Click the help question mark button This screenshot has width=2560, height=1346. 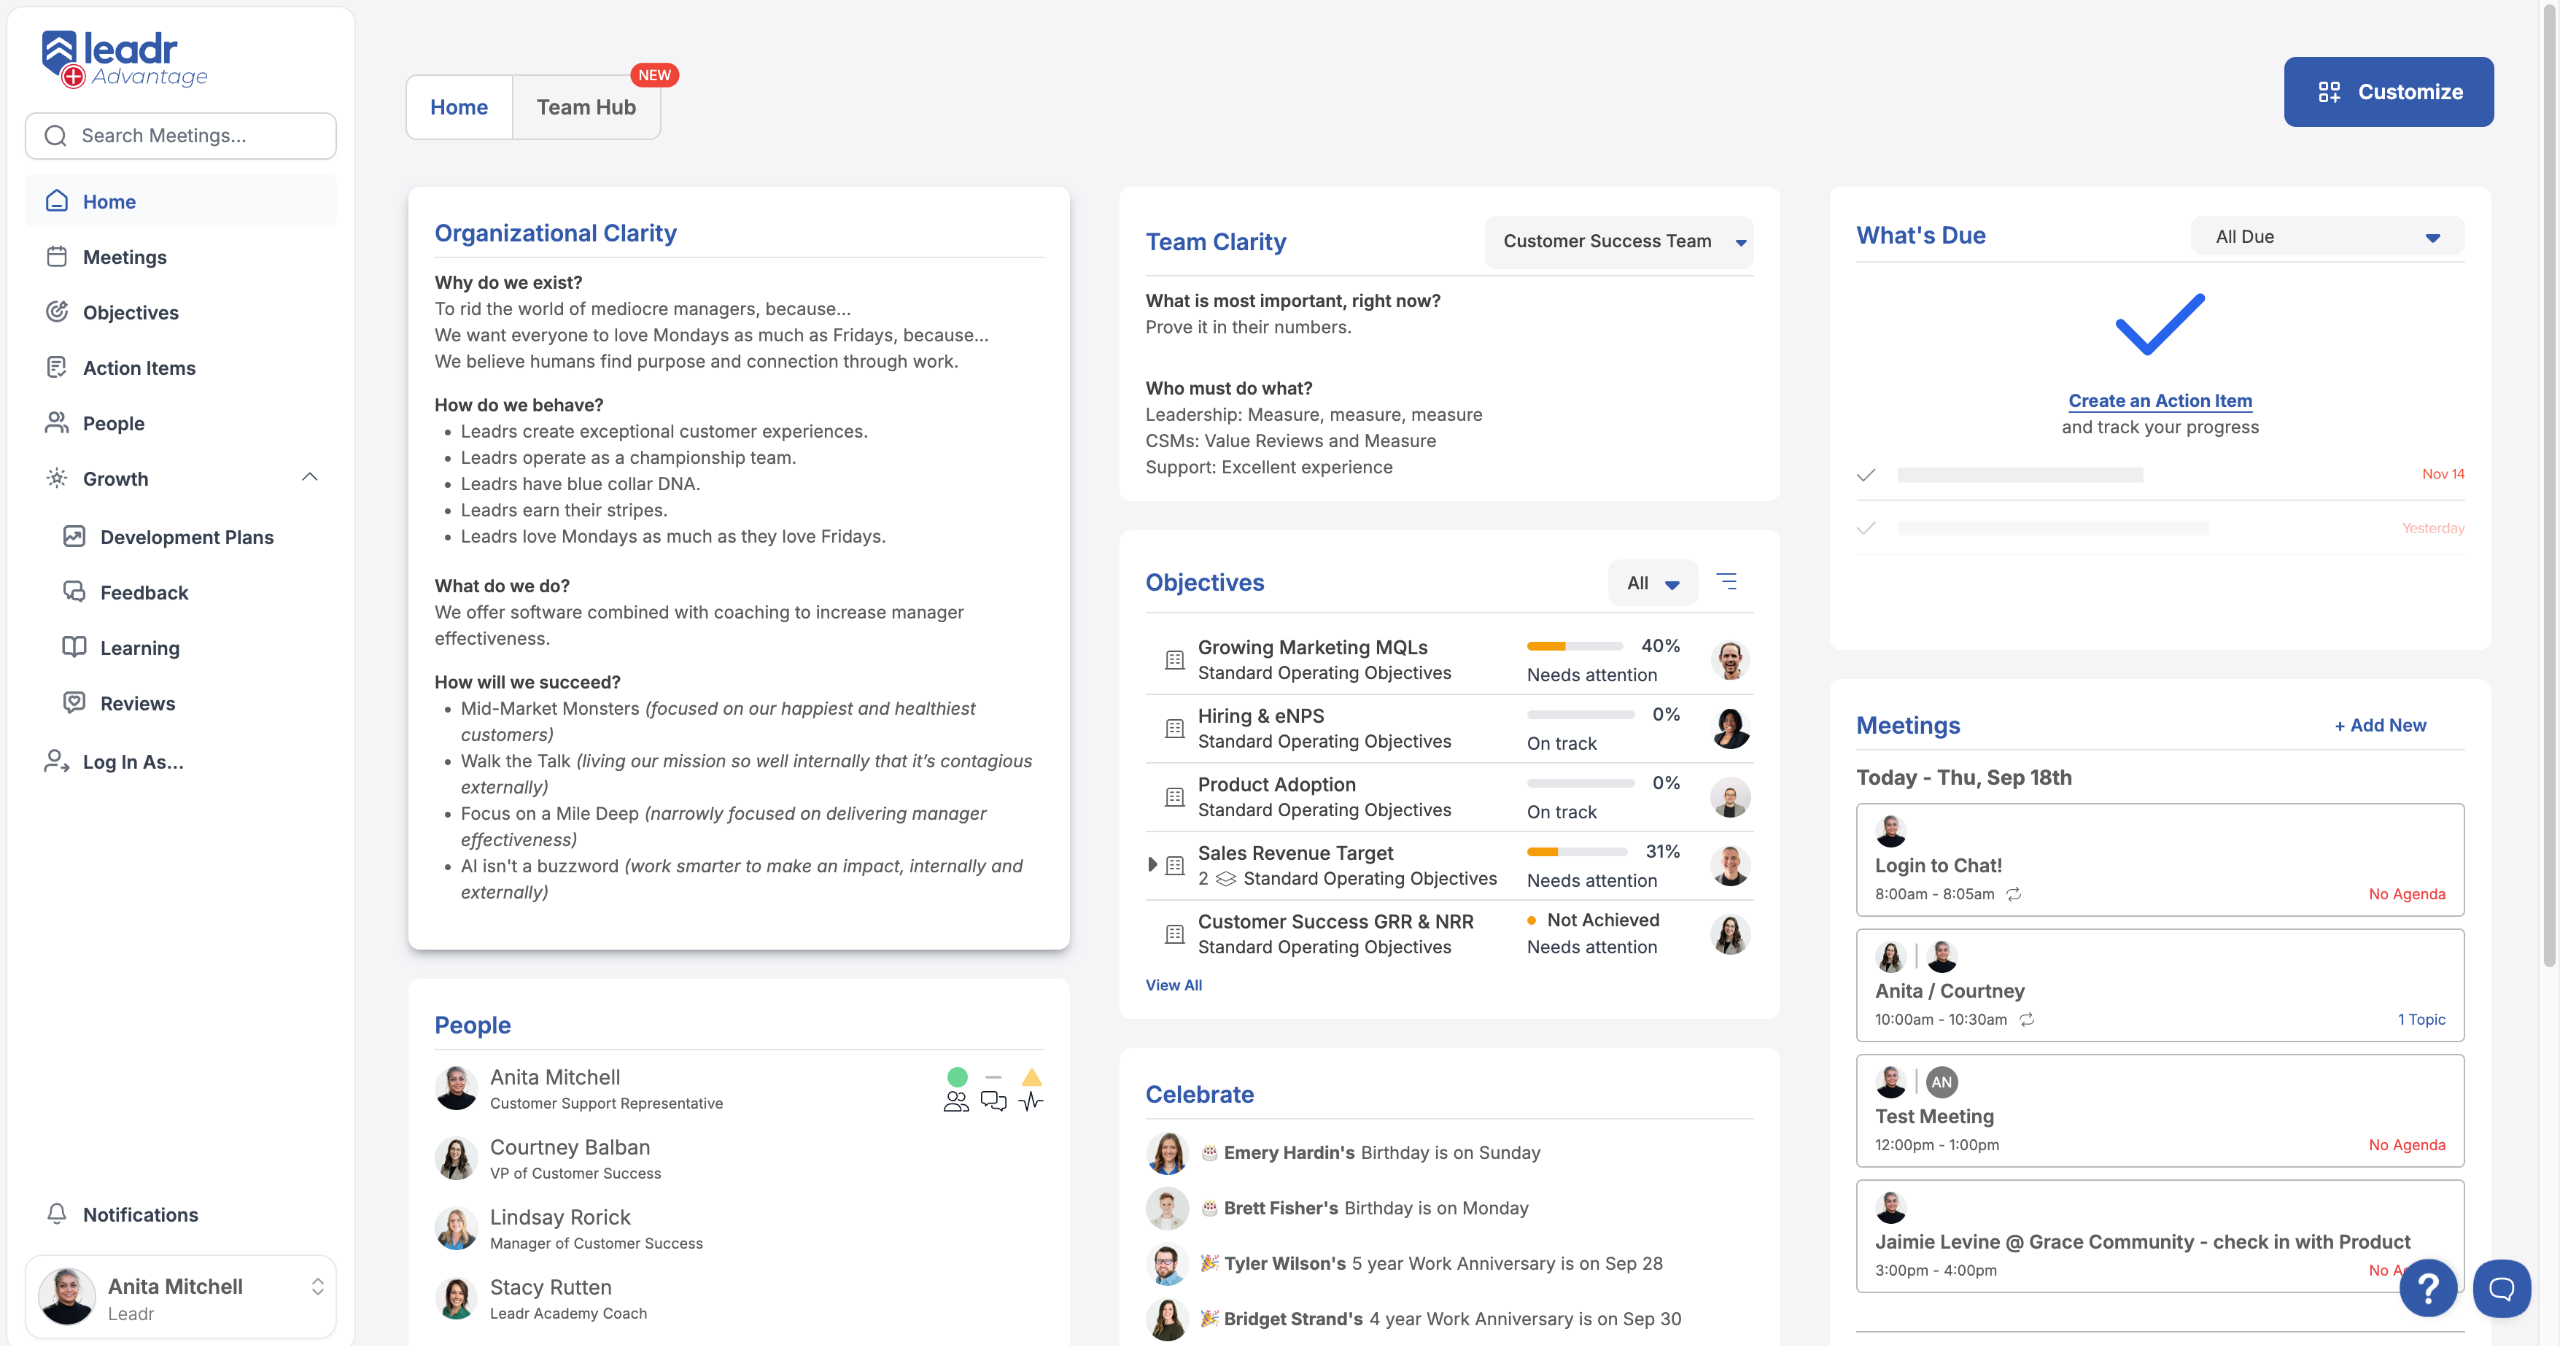tap(2427, 1289)
